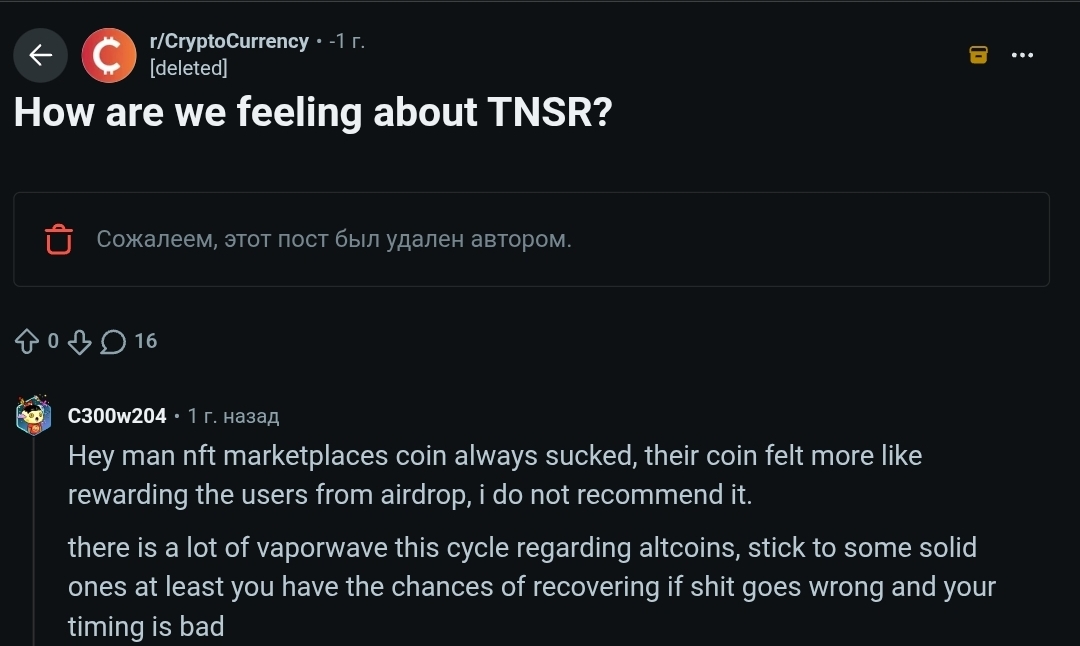The image size is (1080, 646).
Task: Click the yellow archived post icon
Action: pos(979,55)
